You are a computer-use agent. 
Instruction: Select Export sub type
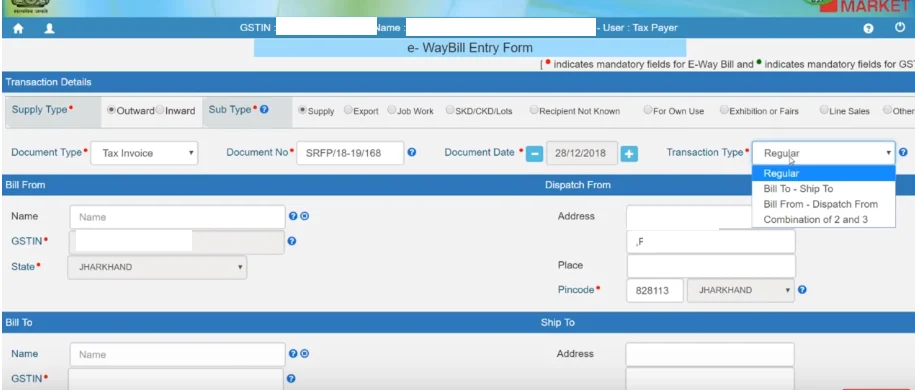click(348, 110)
